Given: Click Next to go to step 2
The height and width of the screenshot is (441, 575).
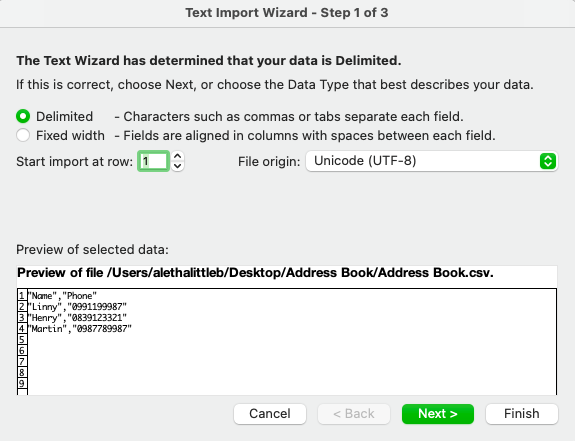Looking at the screenshot, I should (438, 414).
